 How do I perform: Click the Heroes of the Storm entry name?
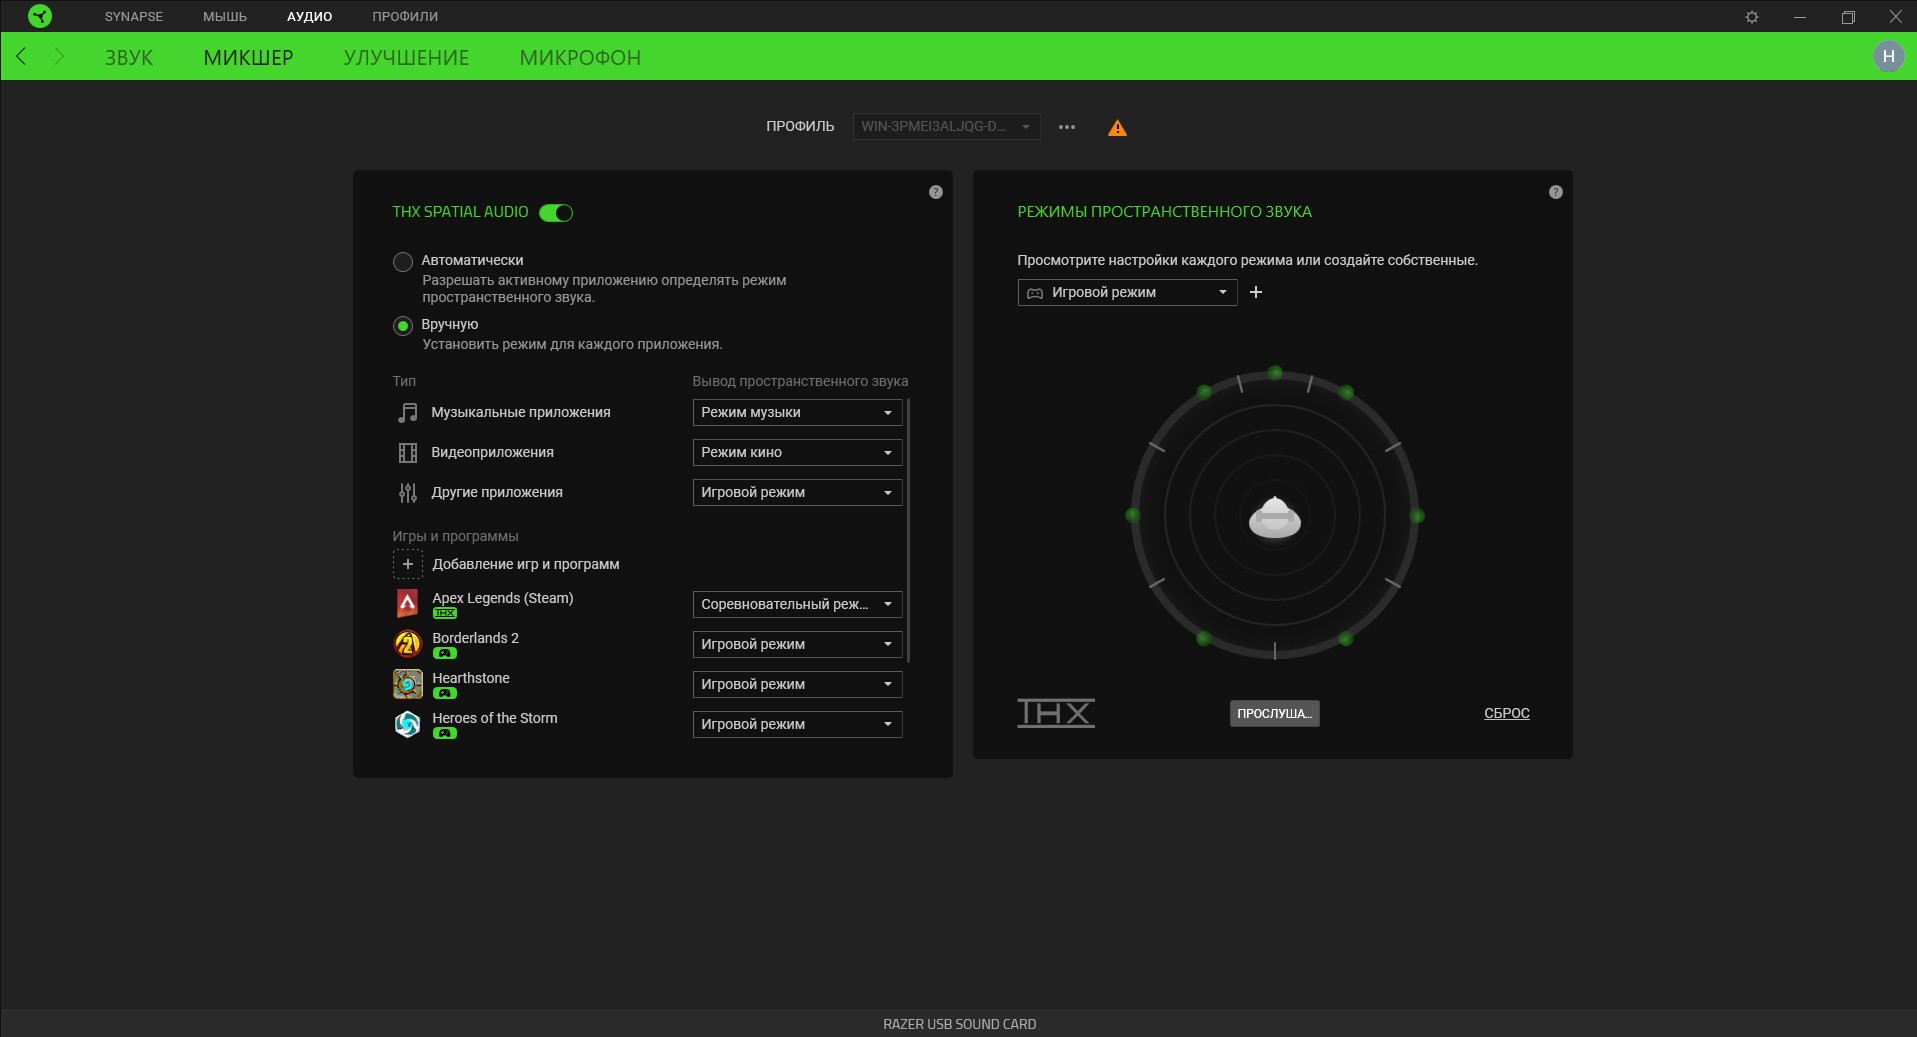pyautogui.click(x=495, y=718)
